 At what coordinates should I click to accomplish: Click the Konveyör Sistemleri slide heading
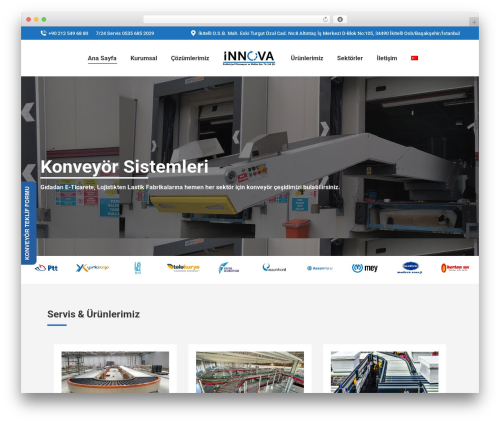click(x=125, y=167)
